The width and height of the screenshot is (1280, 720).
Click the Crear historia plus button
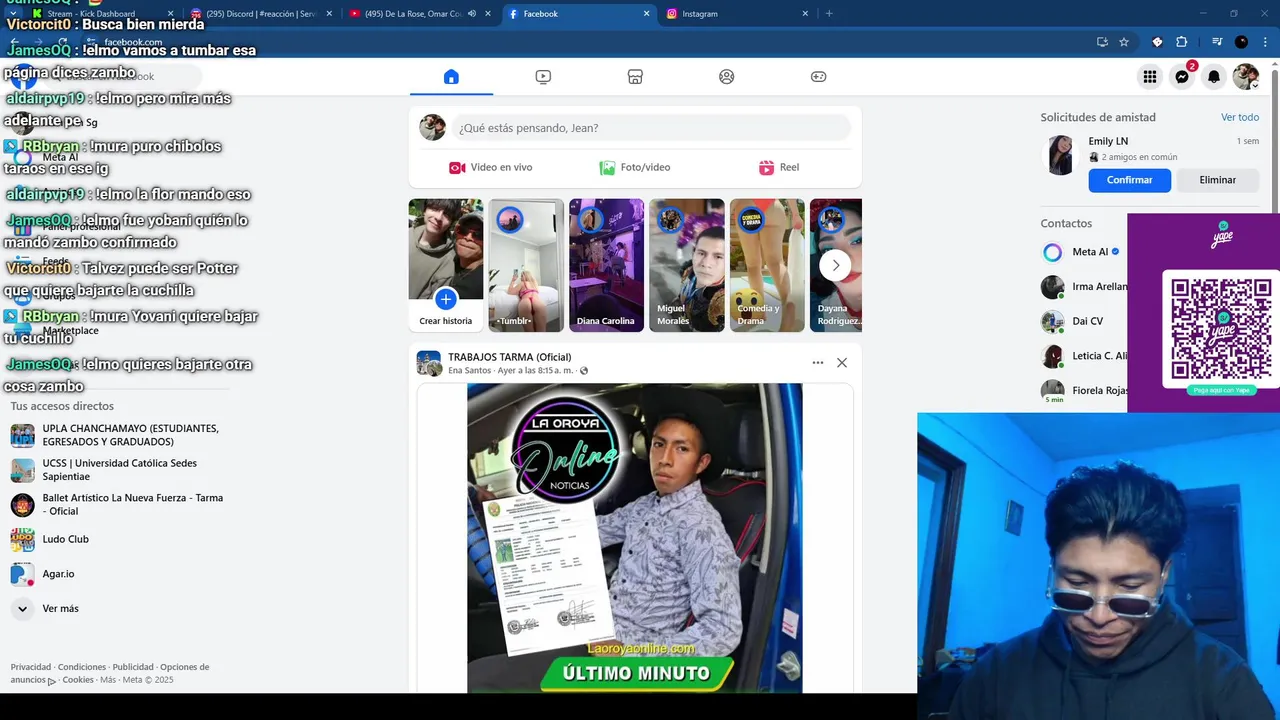pyautogui.click(x=446, y=299)
